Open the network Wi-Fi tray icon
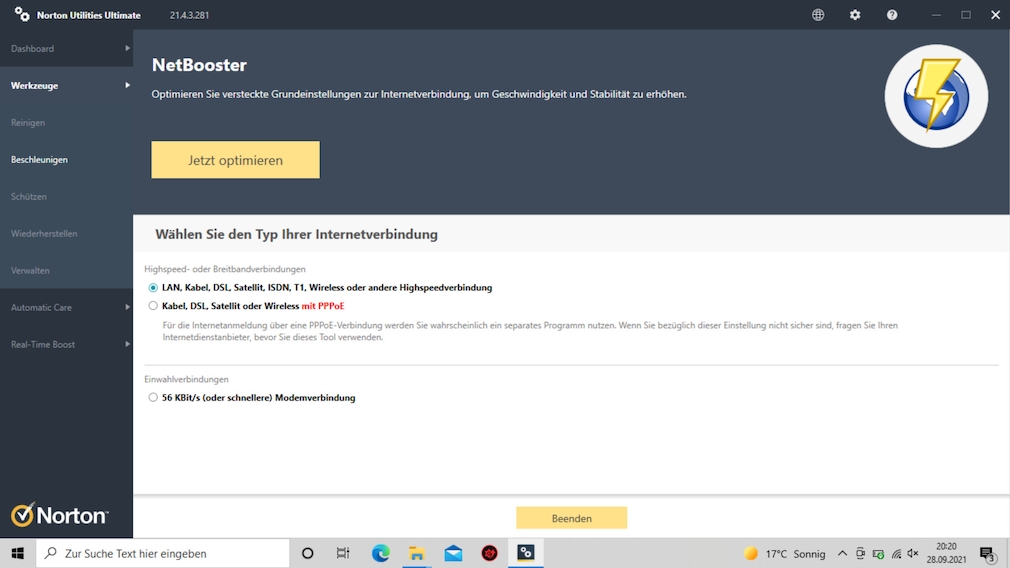 pos(896,554)
